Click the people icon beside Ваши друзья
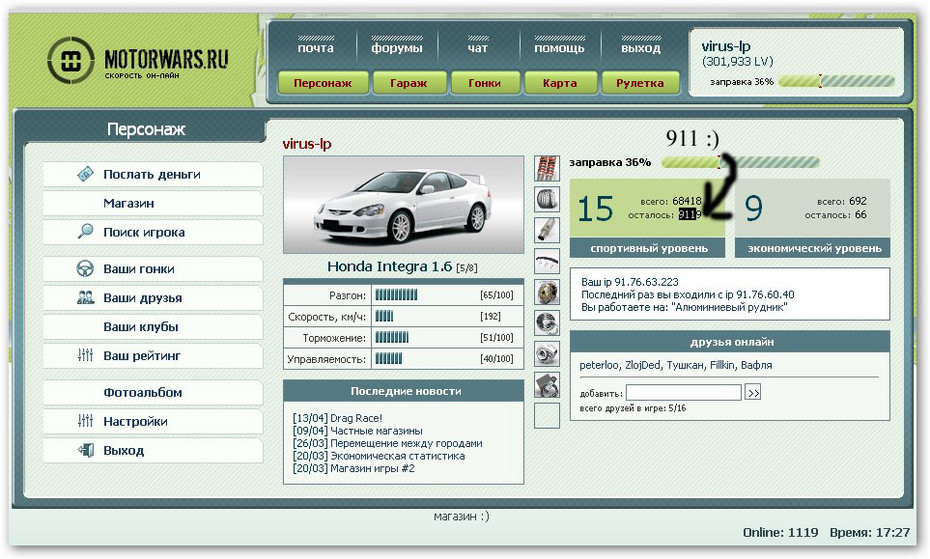The image size is (930, 559). 85,297
